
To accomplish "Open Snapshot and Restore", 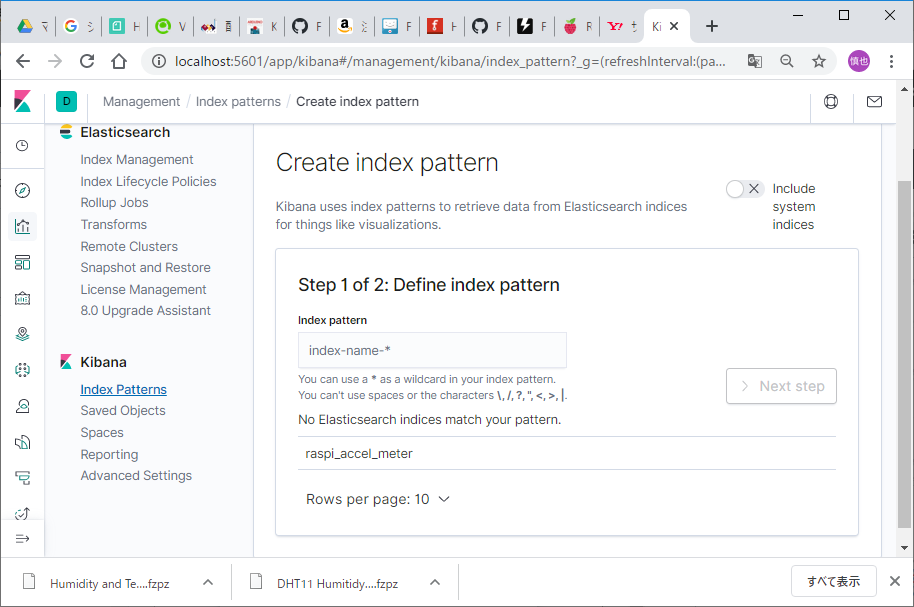I will 146,268.
